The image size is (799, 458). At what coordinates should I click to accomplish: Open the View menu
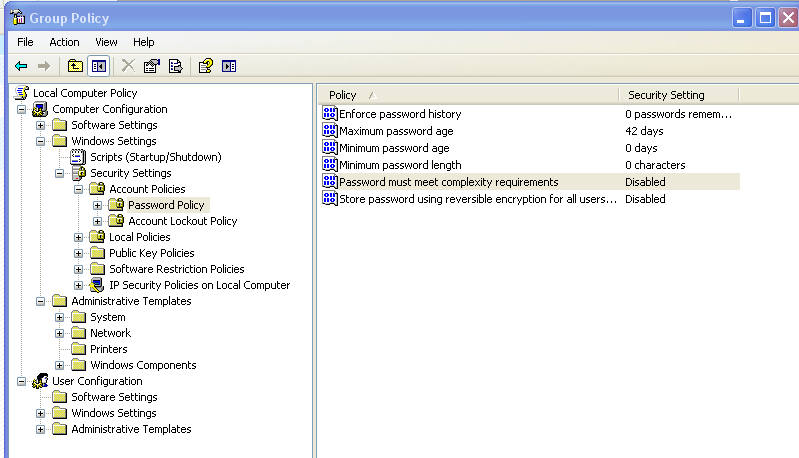coord(106,42)
